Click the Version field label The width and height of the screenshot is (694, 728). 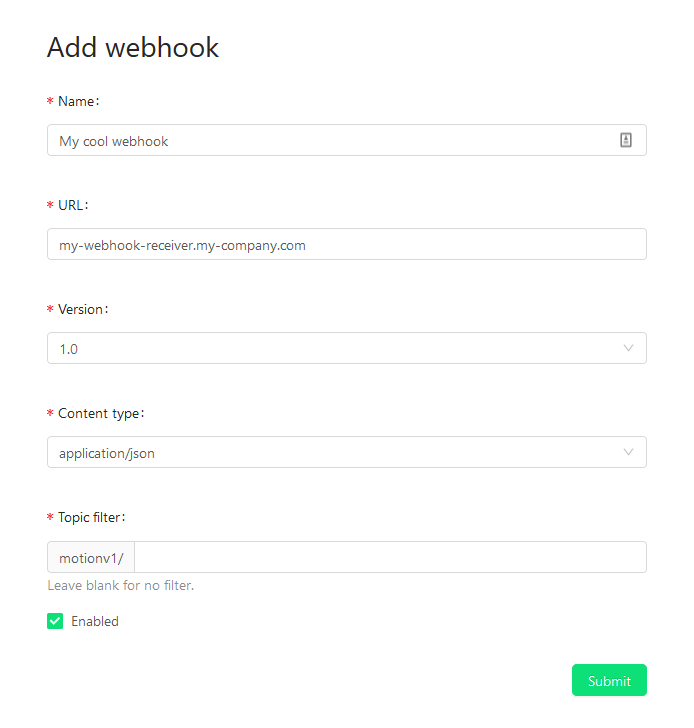83,309
